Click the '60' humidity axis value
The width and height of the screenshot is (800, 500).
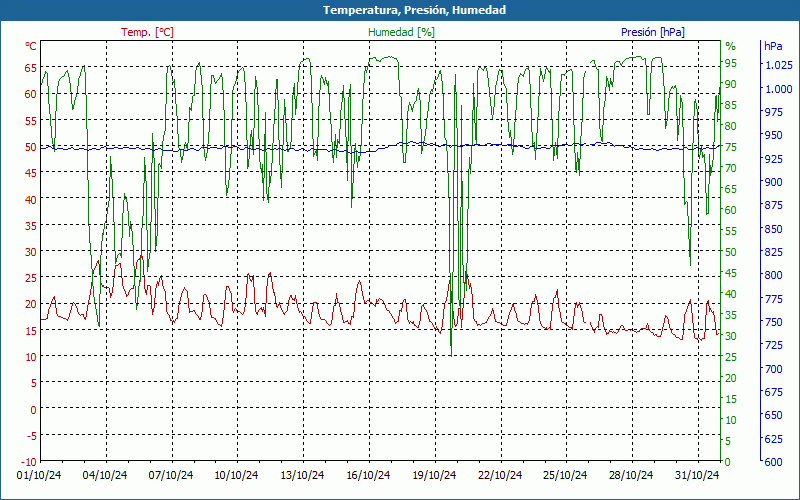click(731, 210)
